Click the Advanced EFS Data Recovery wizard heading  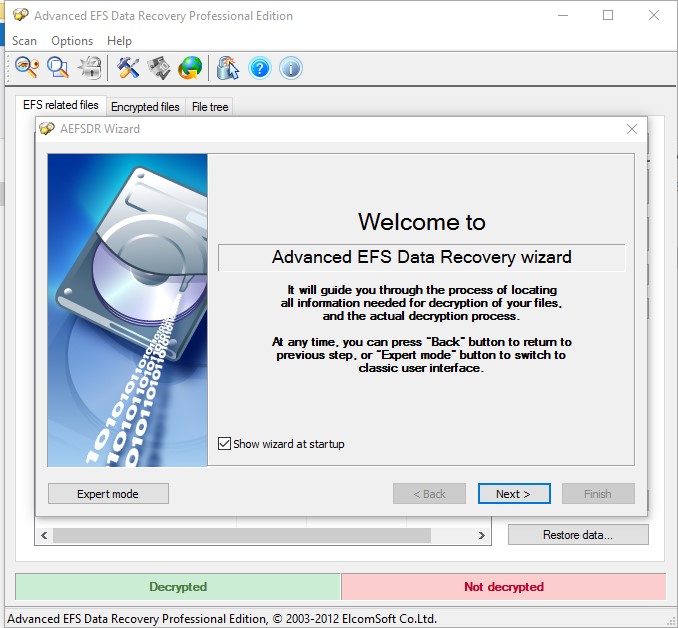coord(422,257)
